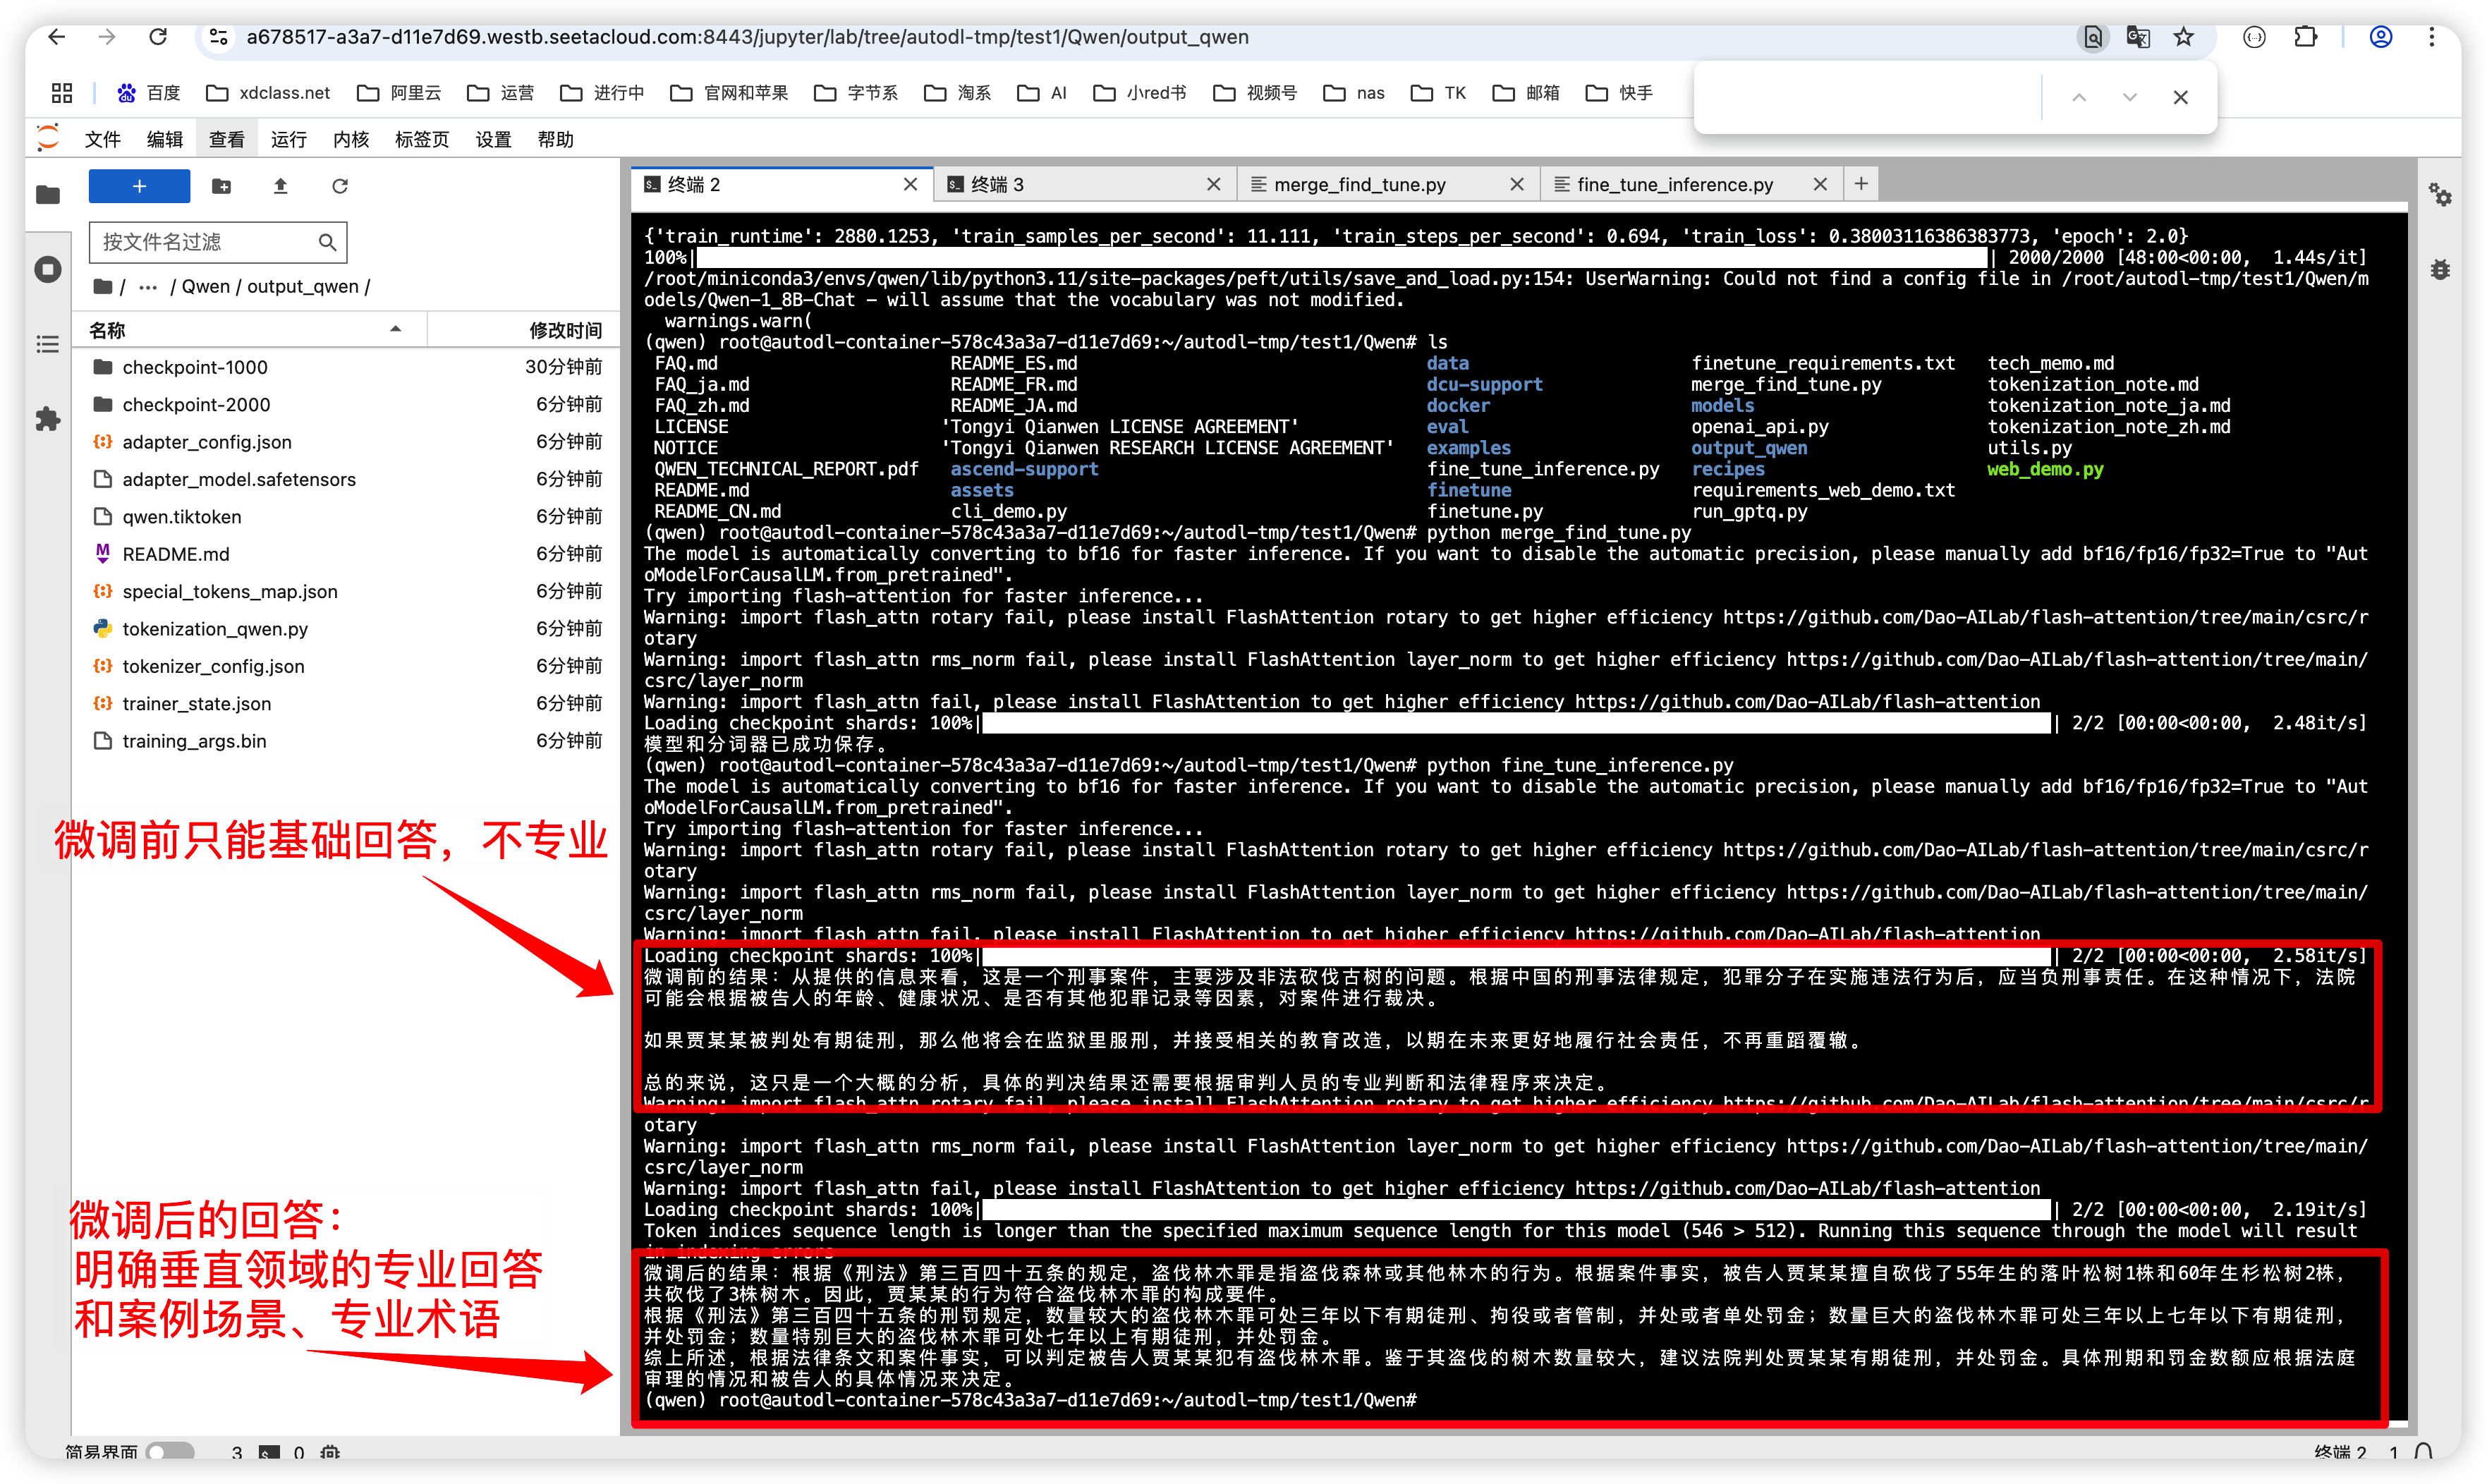
Task: Expand the collapsed breadcrumb ellipsis path
Action: point(148,287)
